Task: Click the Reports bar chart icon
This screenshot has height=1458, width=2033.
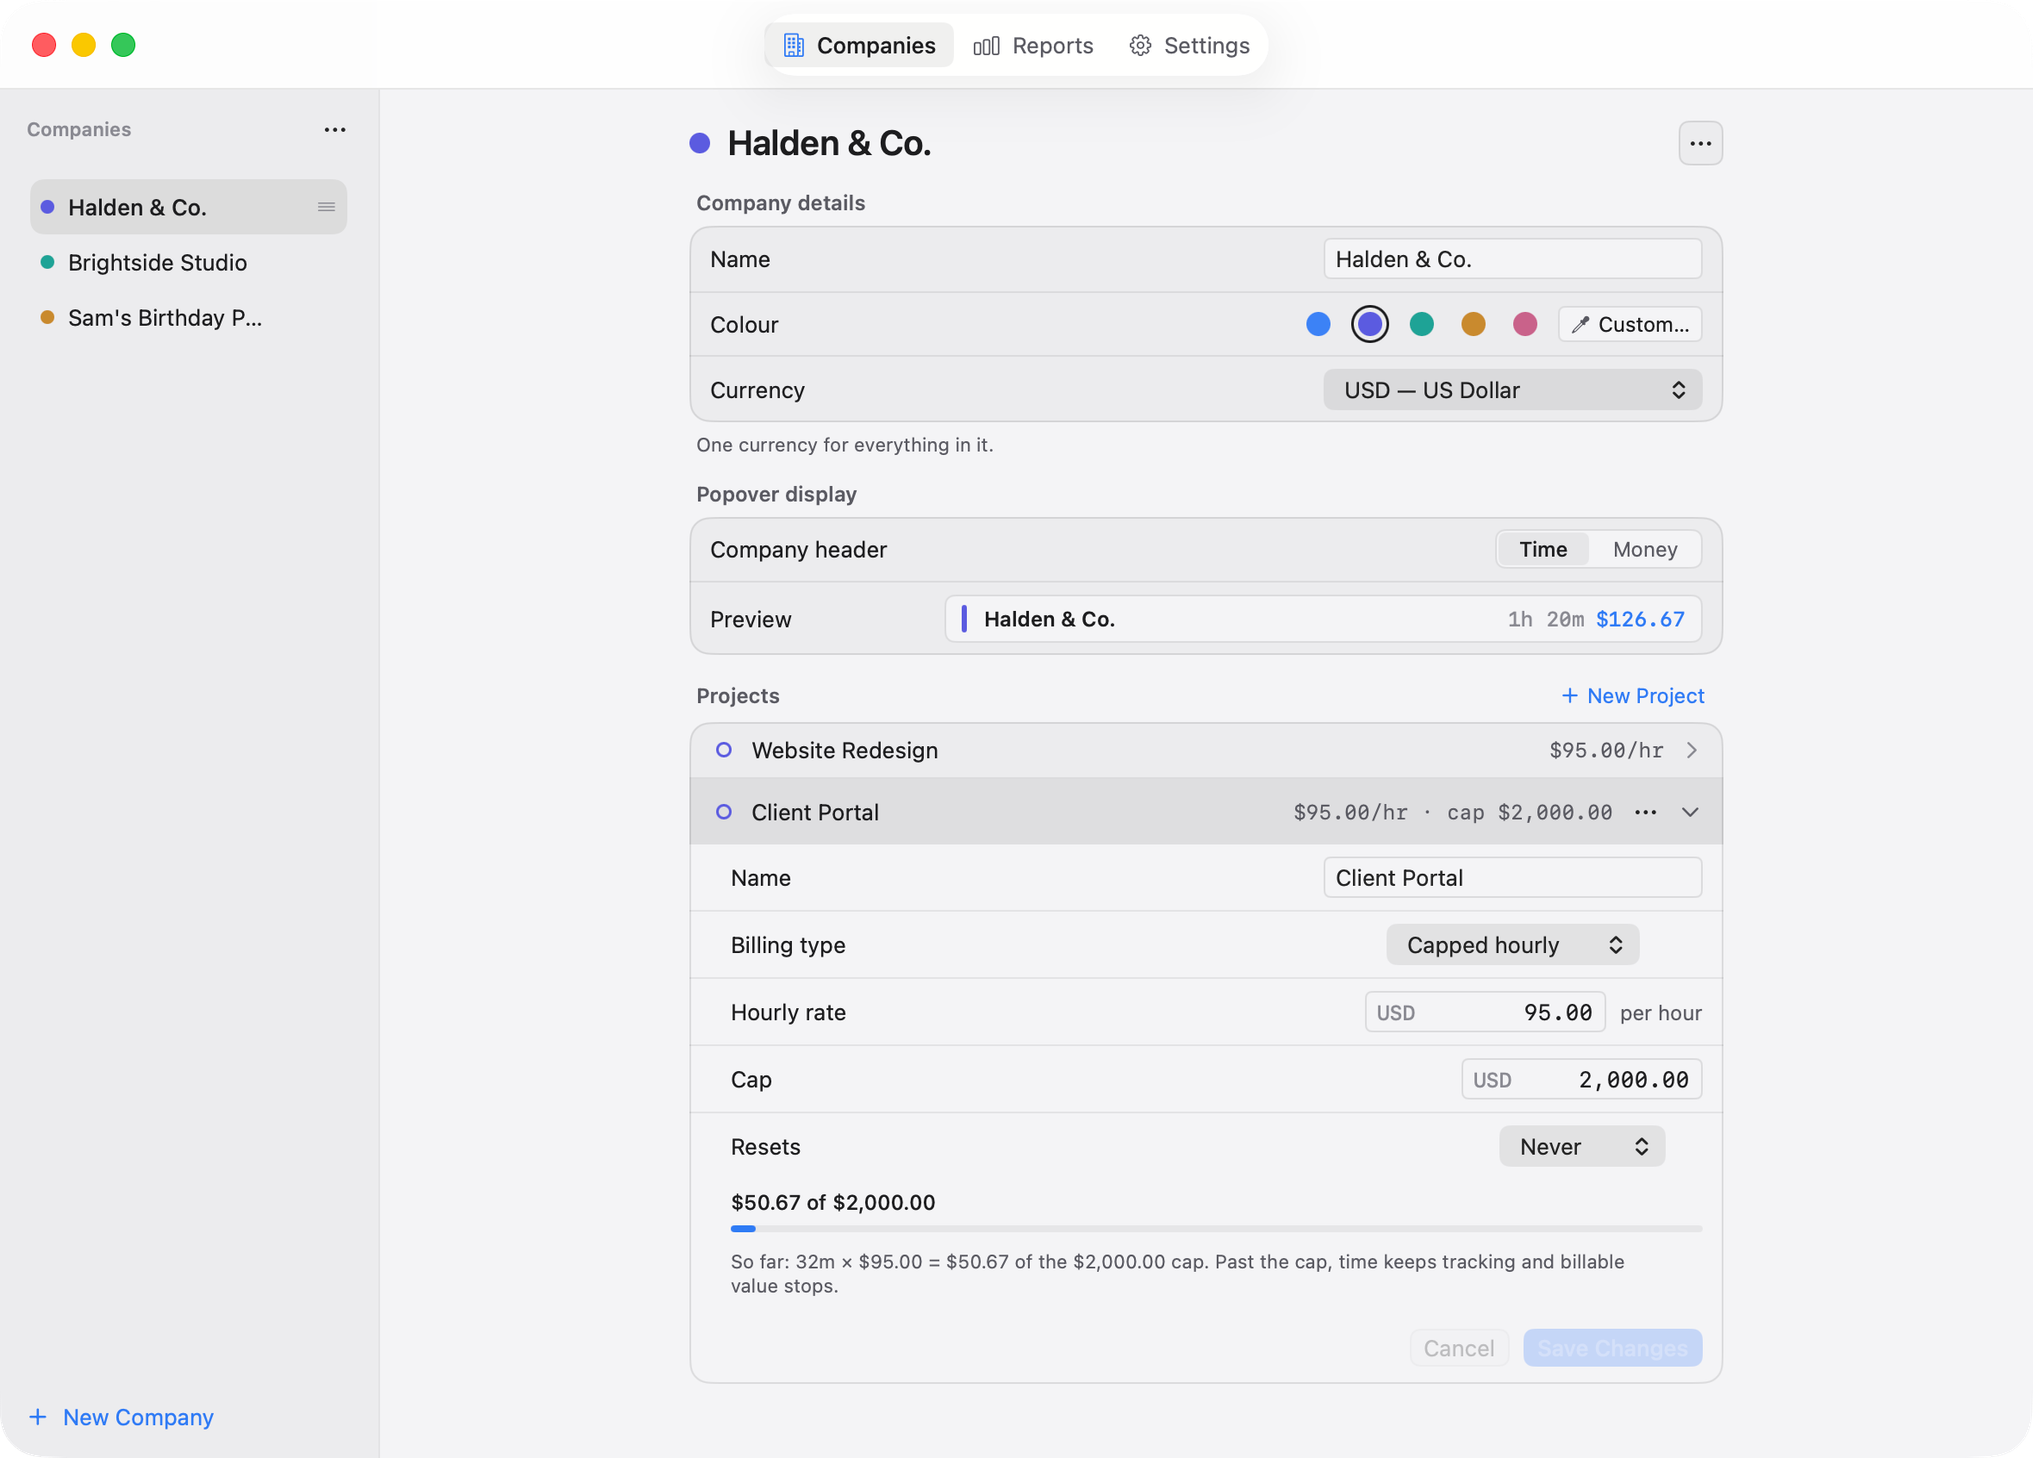Action: coord(986,45)
